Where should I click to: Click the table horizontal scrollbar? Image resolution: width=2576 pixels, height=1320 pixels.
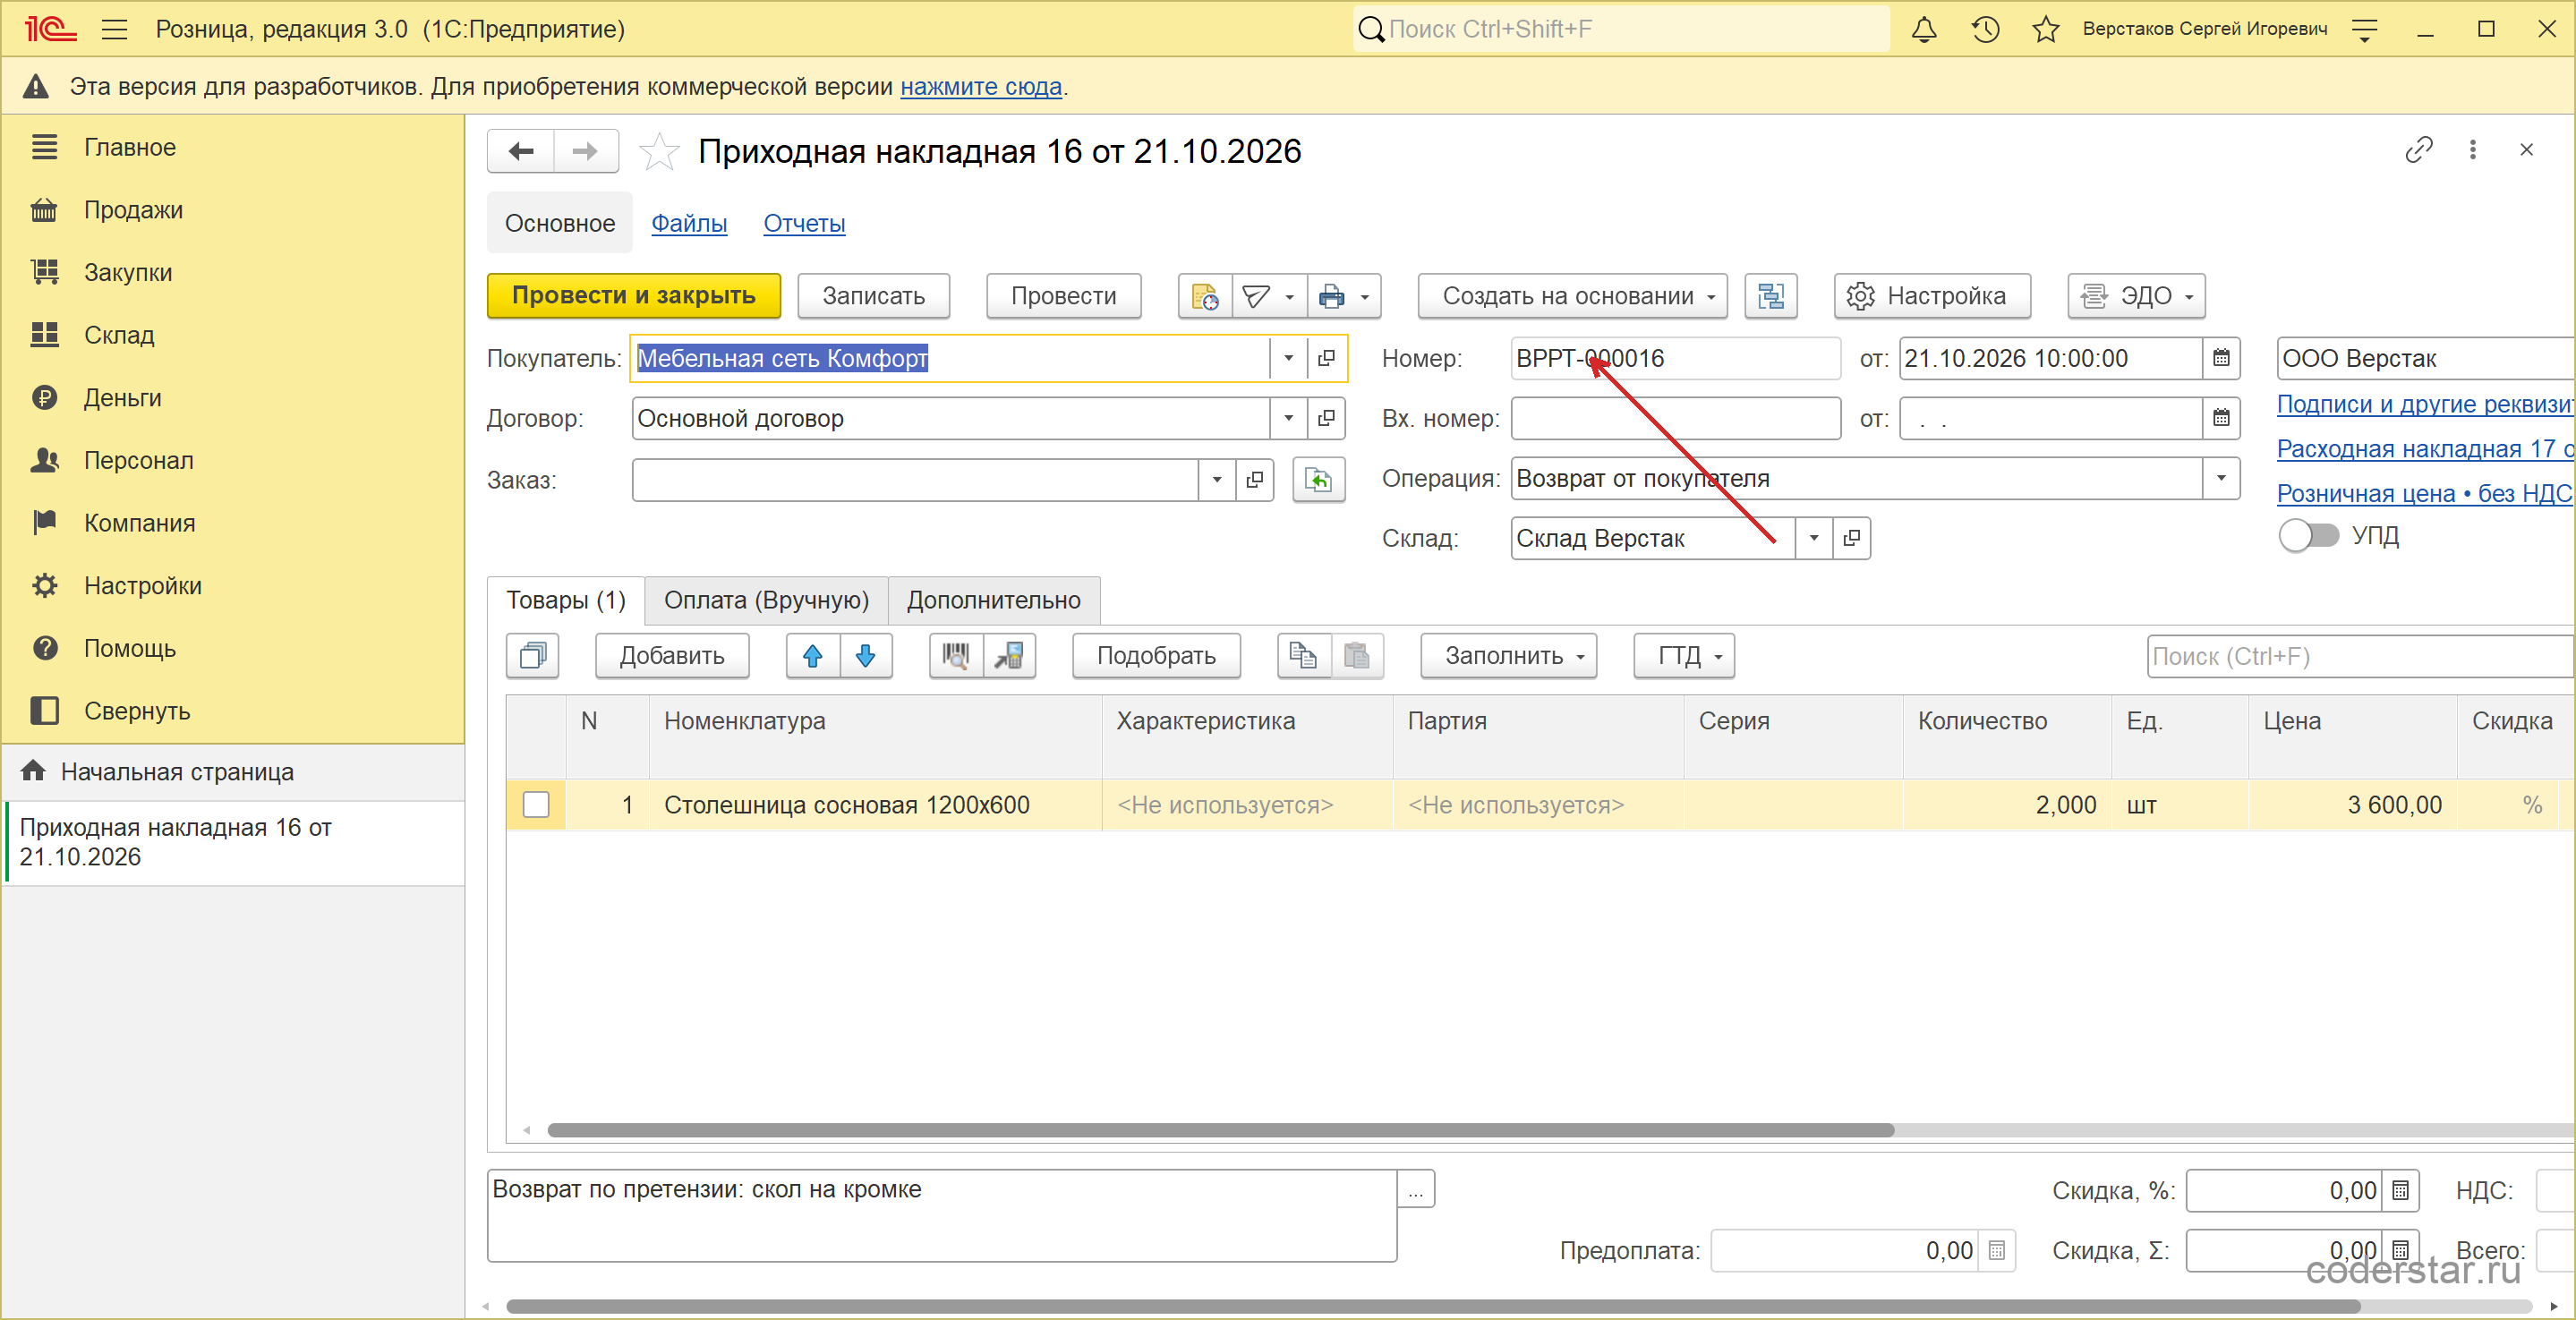coord(1220,1130)
